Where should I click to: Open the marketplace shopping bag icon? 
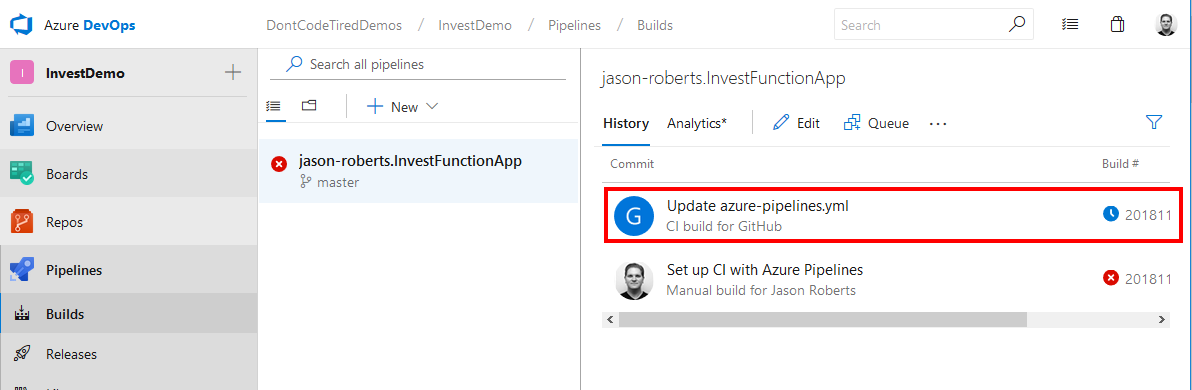[x=1117, y=24]
